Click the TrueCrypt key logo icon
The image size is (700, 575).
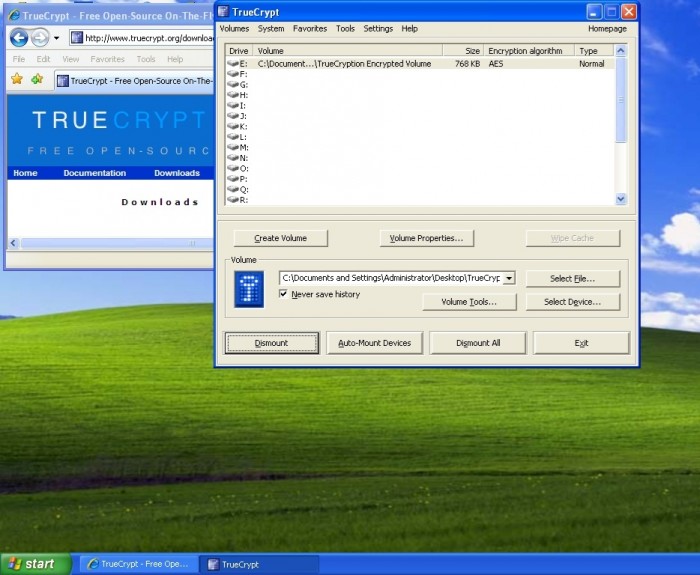[x=248, y=289]
